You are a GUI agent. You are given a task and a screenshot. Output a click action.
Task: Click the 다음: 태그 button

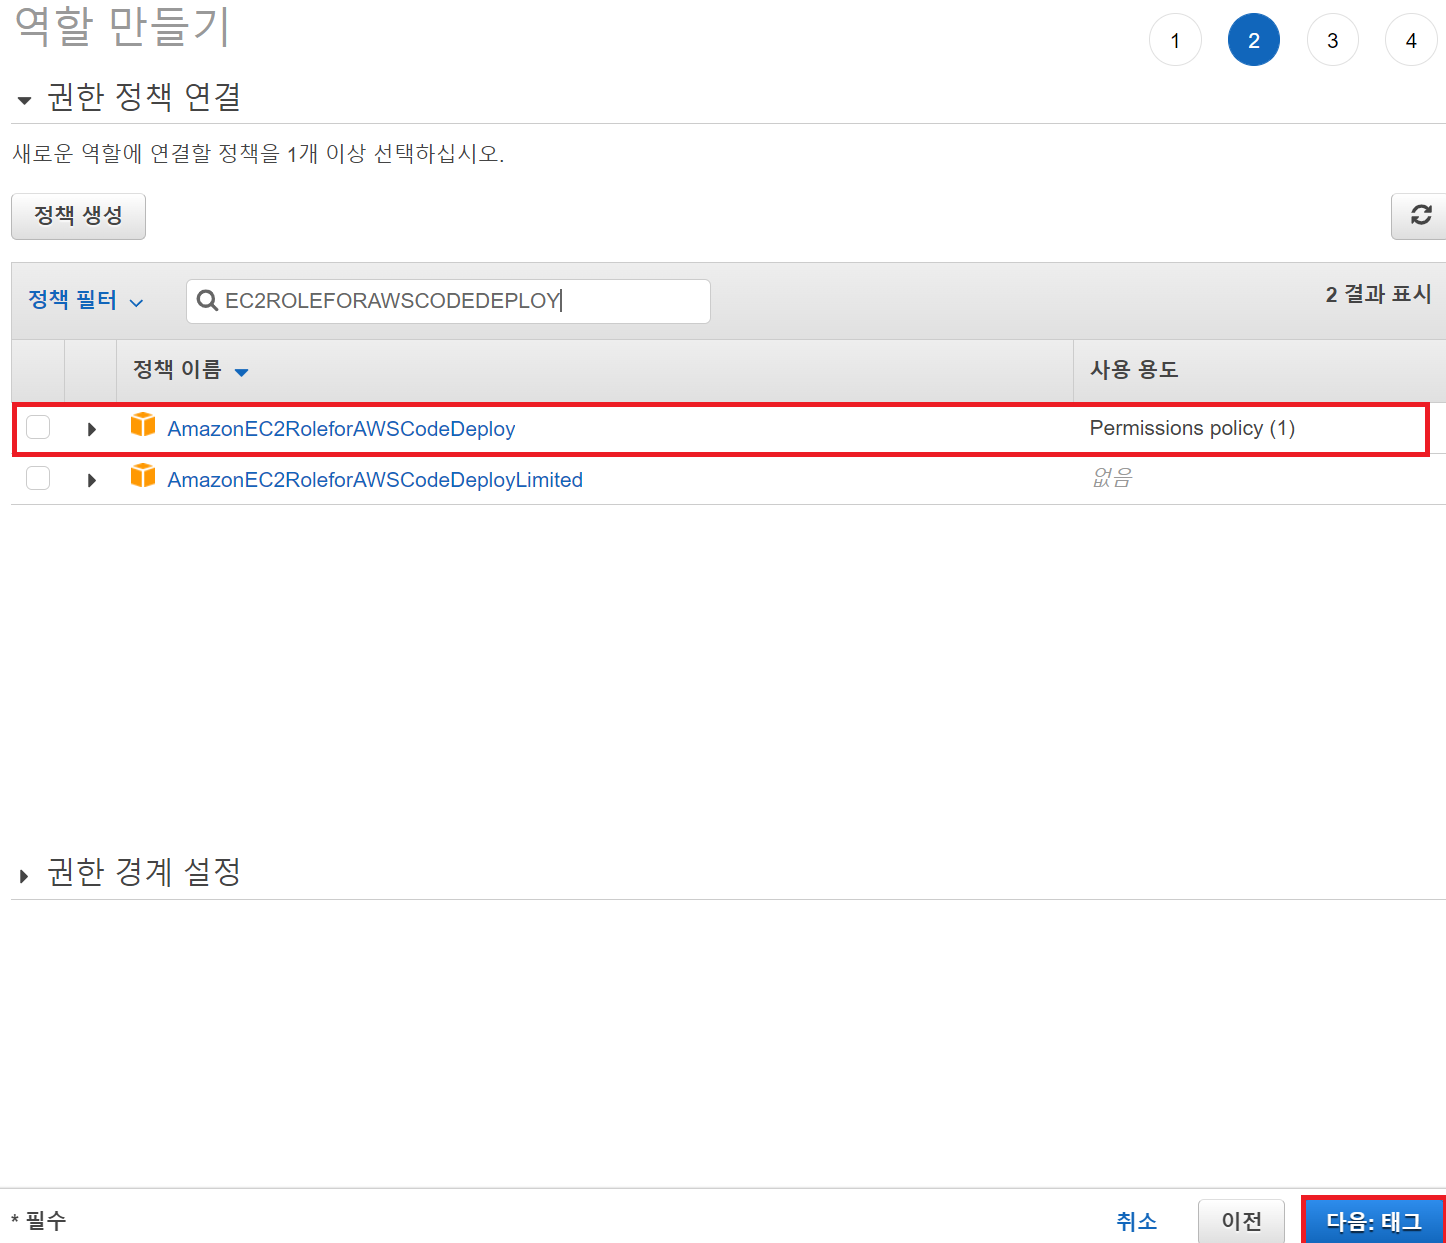1374,1221
